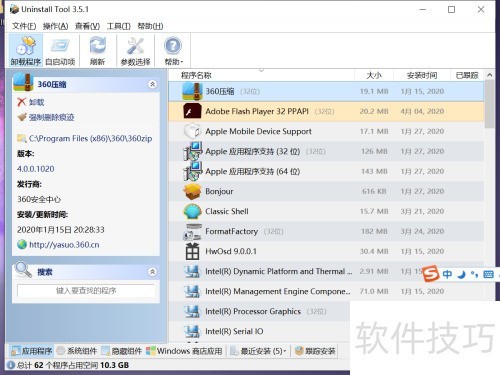The image size is (500, 375).
Task: Click the 4.0.0.1020 version value
Action: [36, 169]
